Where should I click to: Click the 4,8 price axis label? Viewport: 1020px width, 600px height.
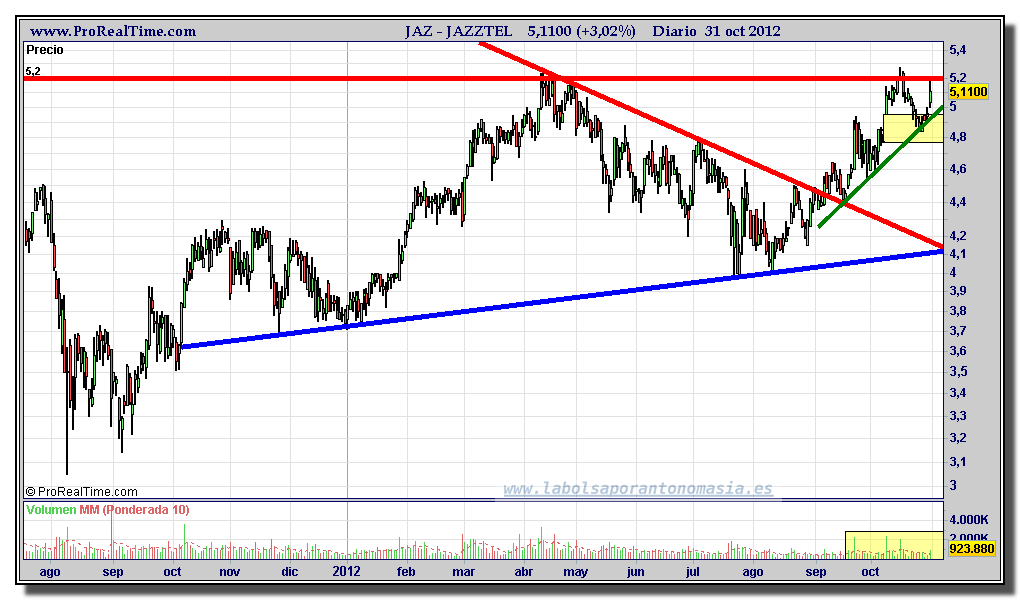coord(957,137)
